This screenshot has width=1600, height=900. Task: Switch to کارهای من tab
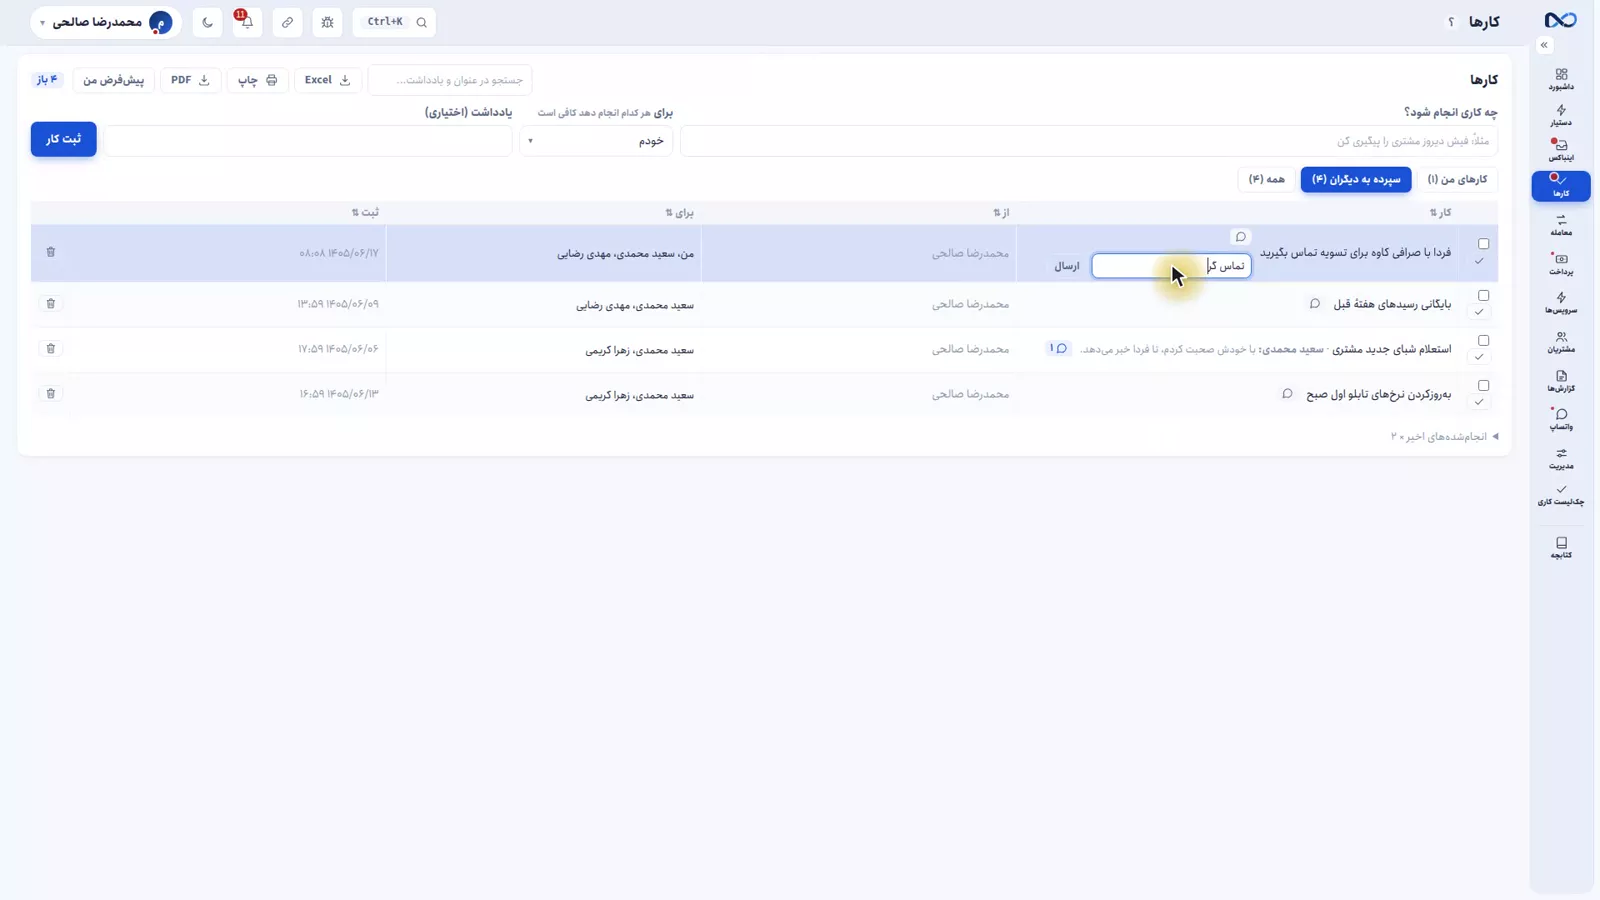[x=1457, y=179]
